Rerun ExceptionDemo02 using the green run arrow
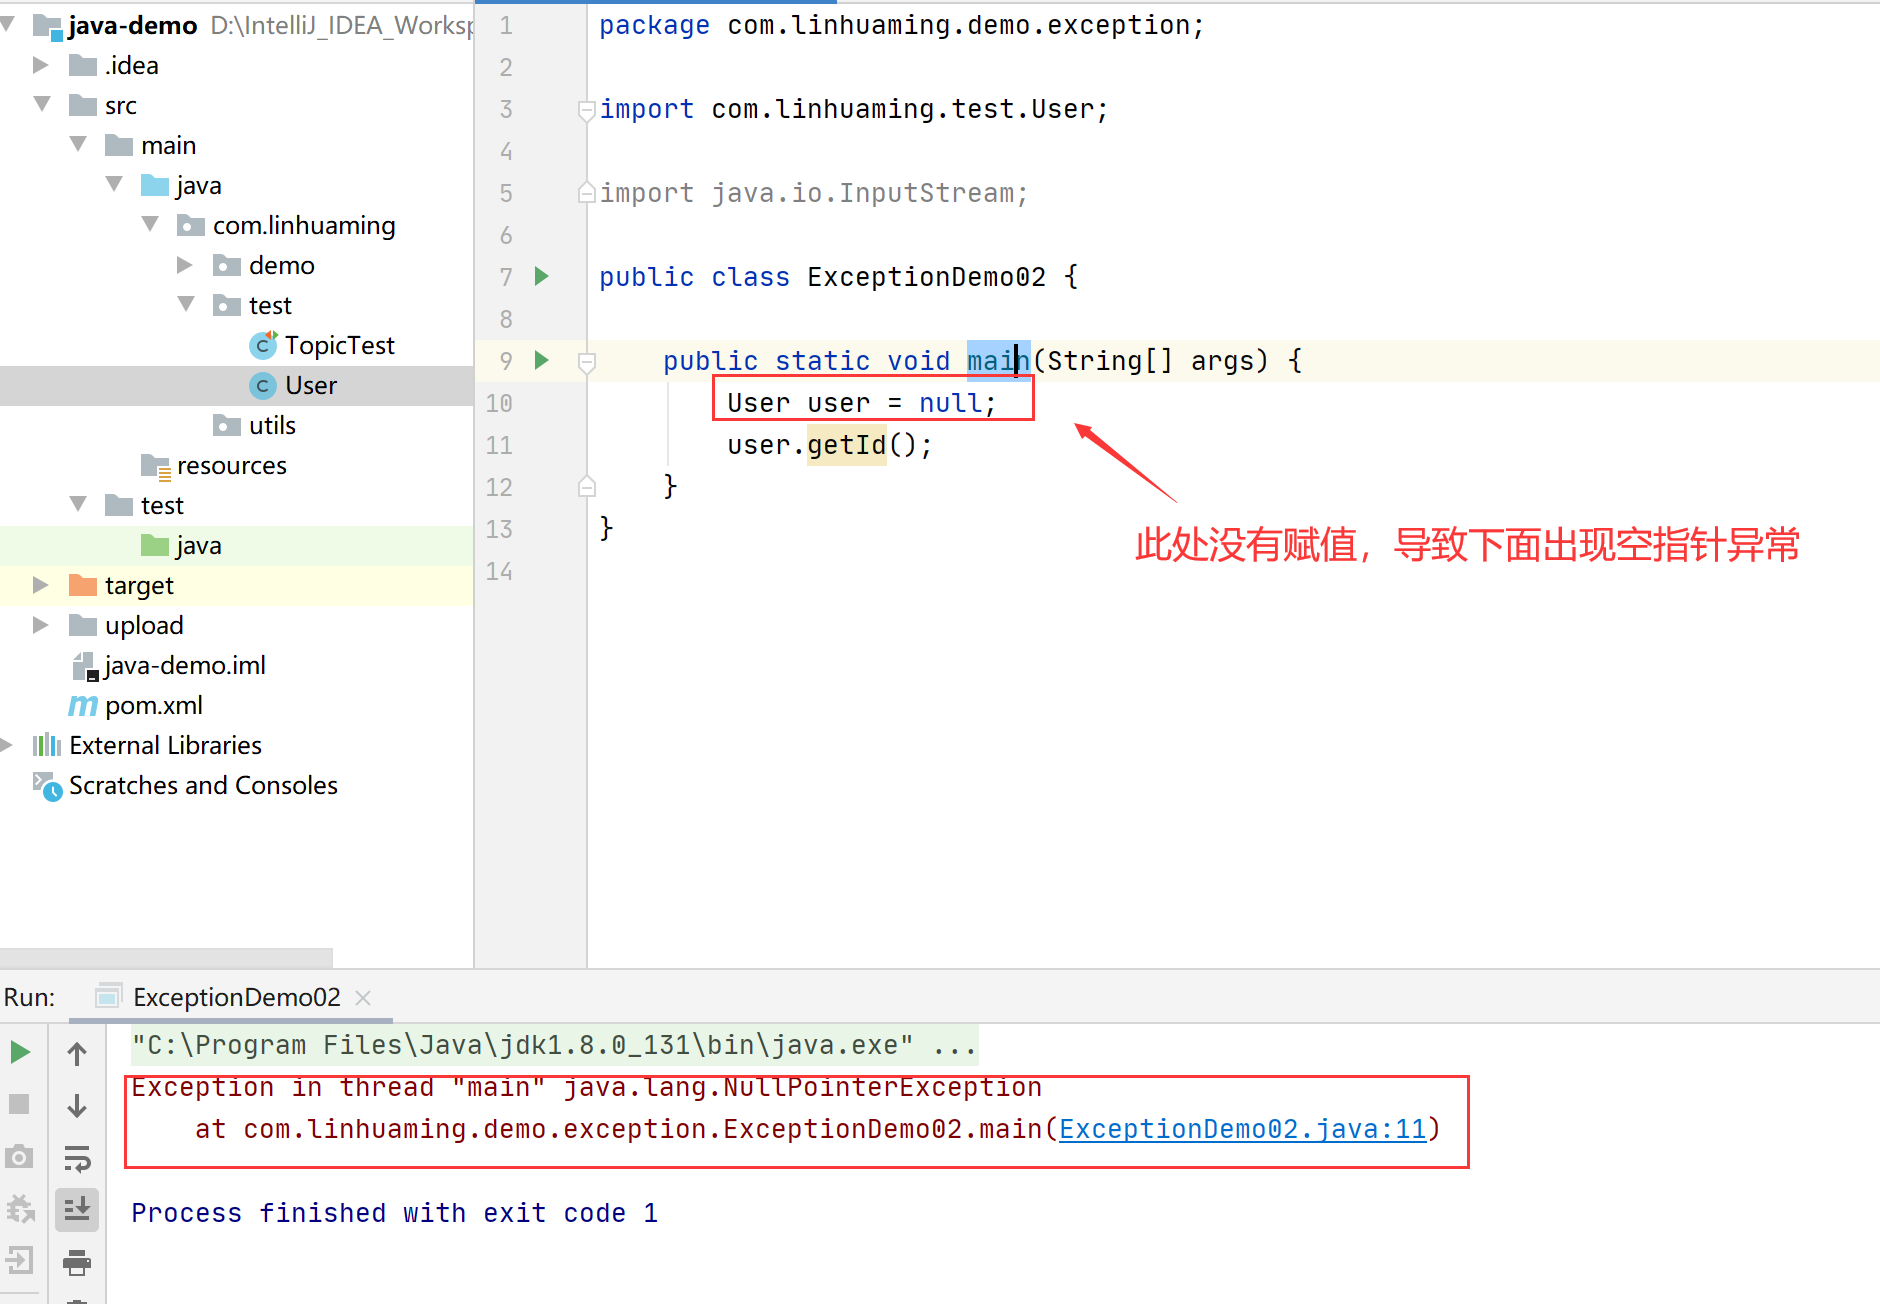This screenshot has width=1880, height=1304. pyautogui.click(x=22, y=1052)
